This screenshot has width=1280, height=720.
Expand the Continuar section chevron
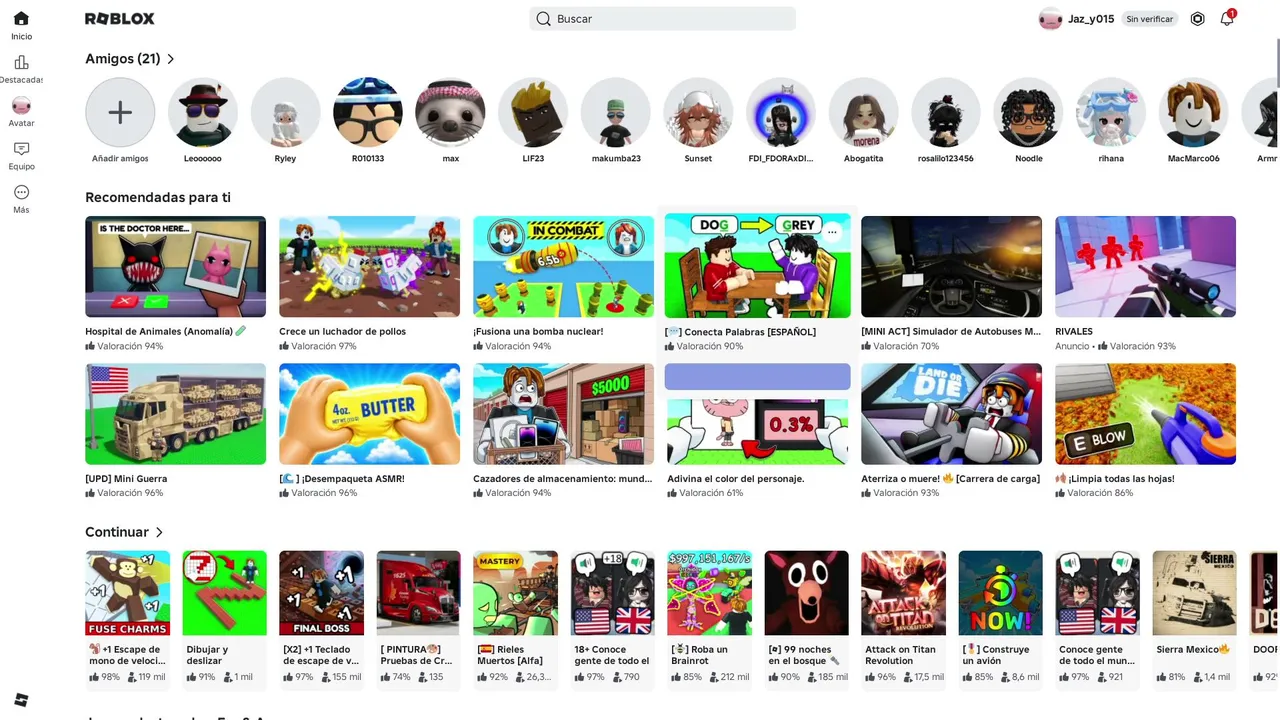[159, 532]
